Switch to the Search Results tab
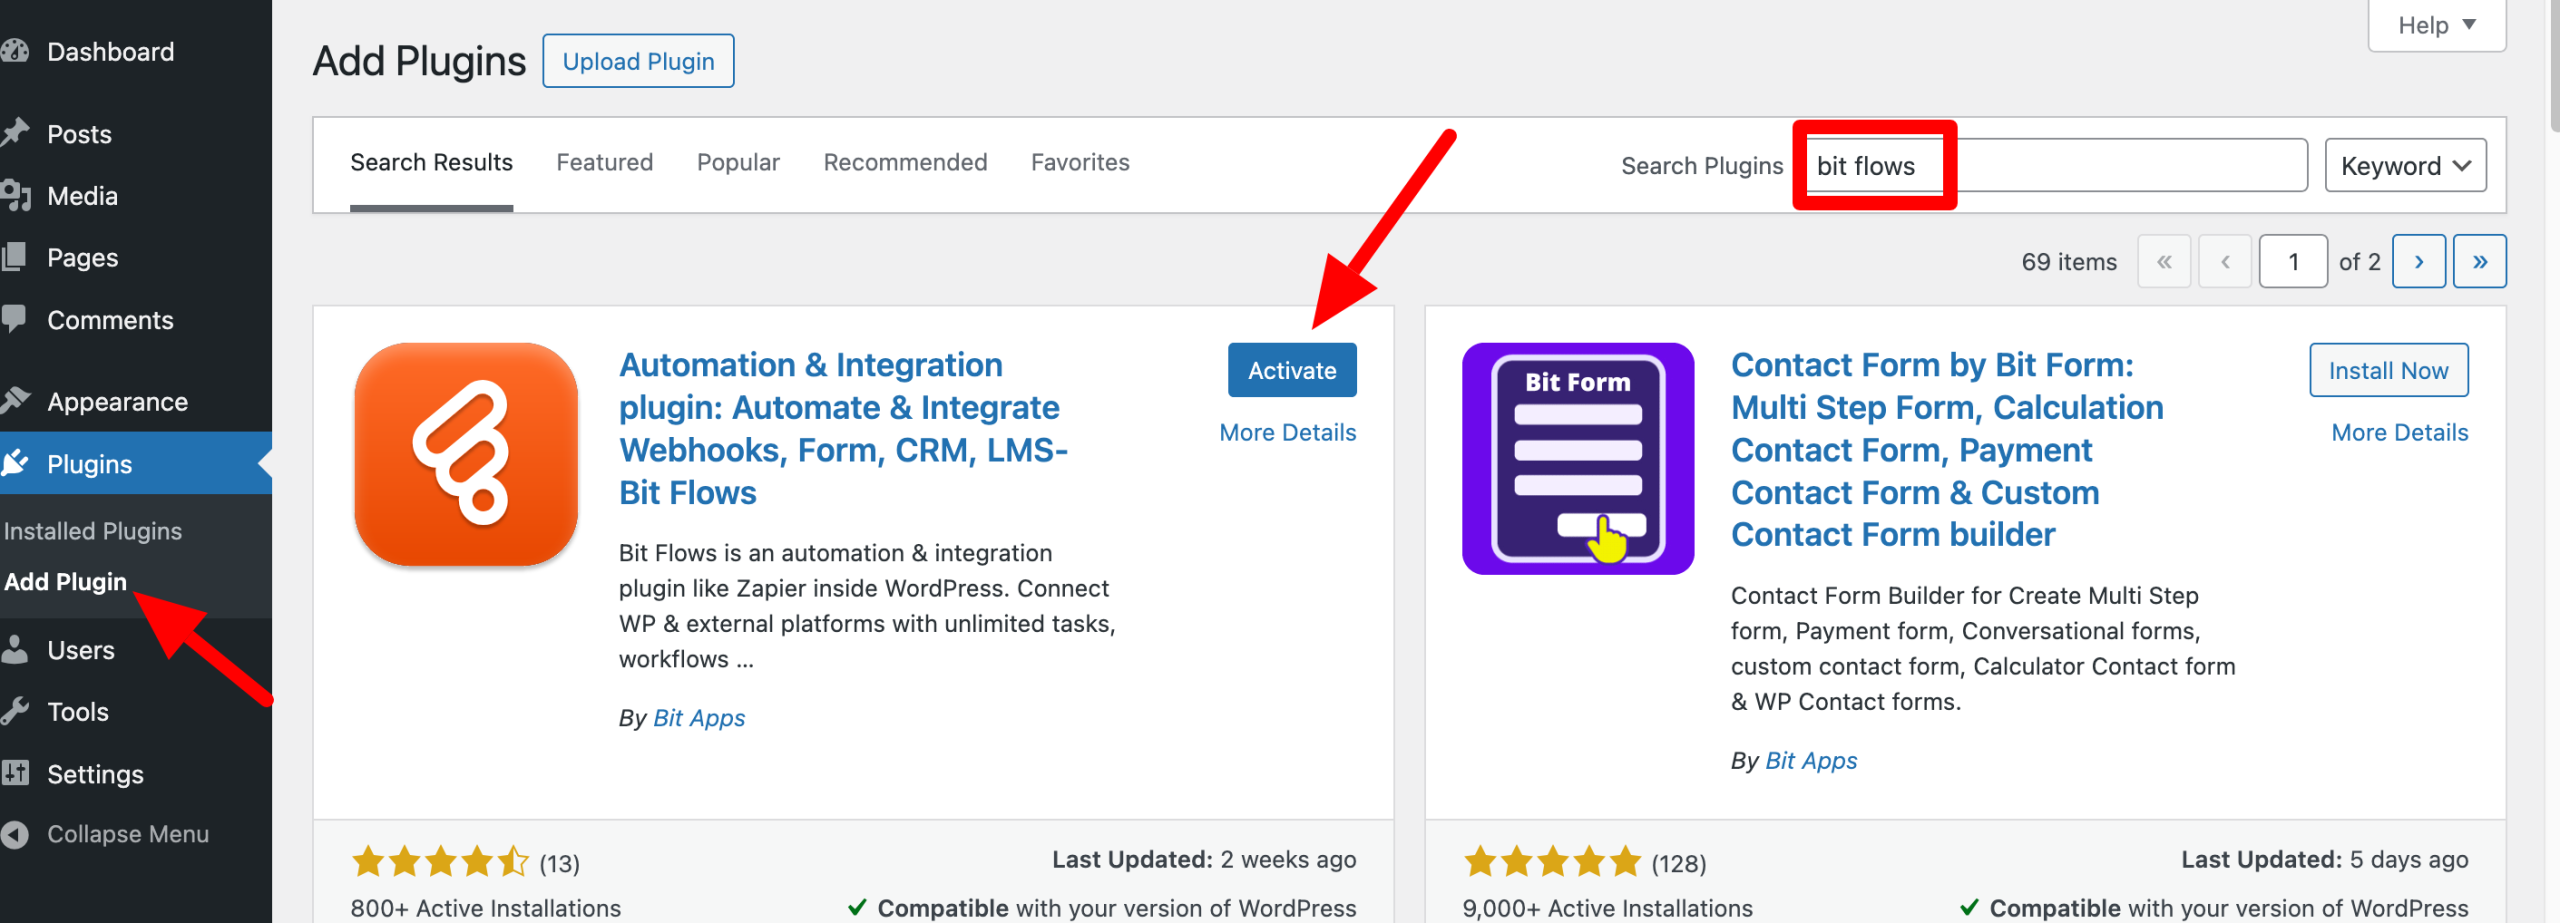 pyautogui.click(x=431, y=162)
